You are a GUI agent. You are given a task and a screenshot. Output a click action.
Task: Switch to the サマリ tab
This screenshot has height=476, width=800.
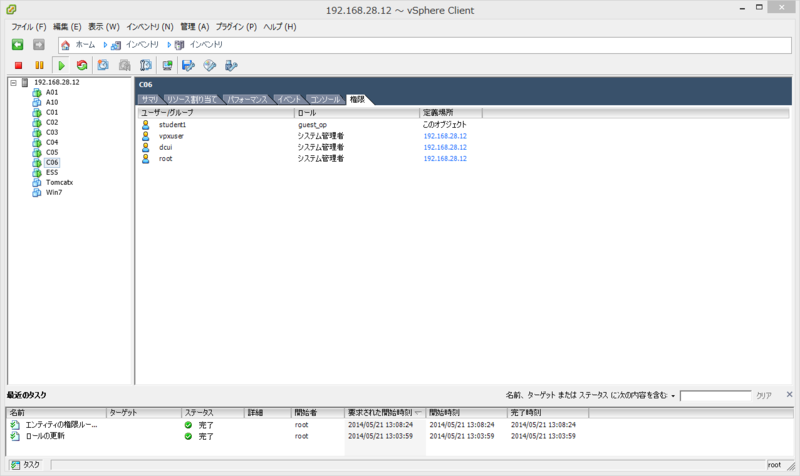coord(149,99)
